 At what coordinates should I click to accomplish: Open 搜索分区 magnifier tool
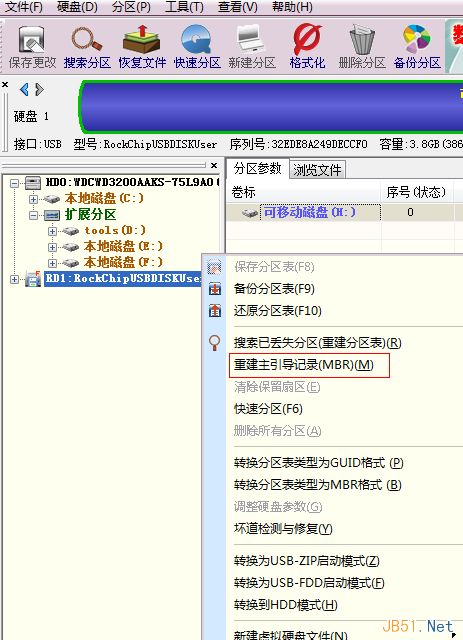(x=87, y=40)
